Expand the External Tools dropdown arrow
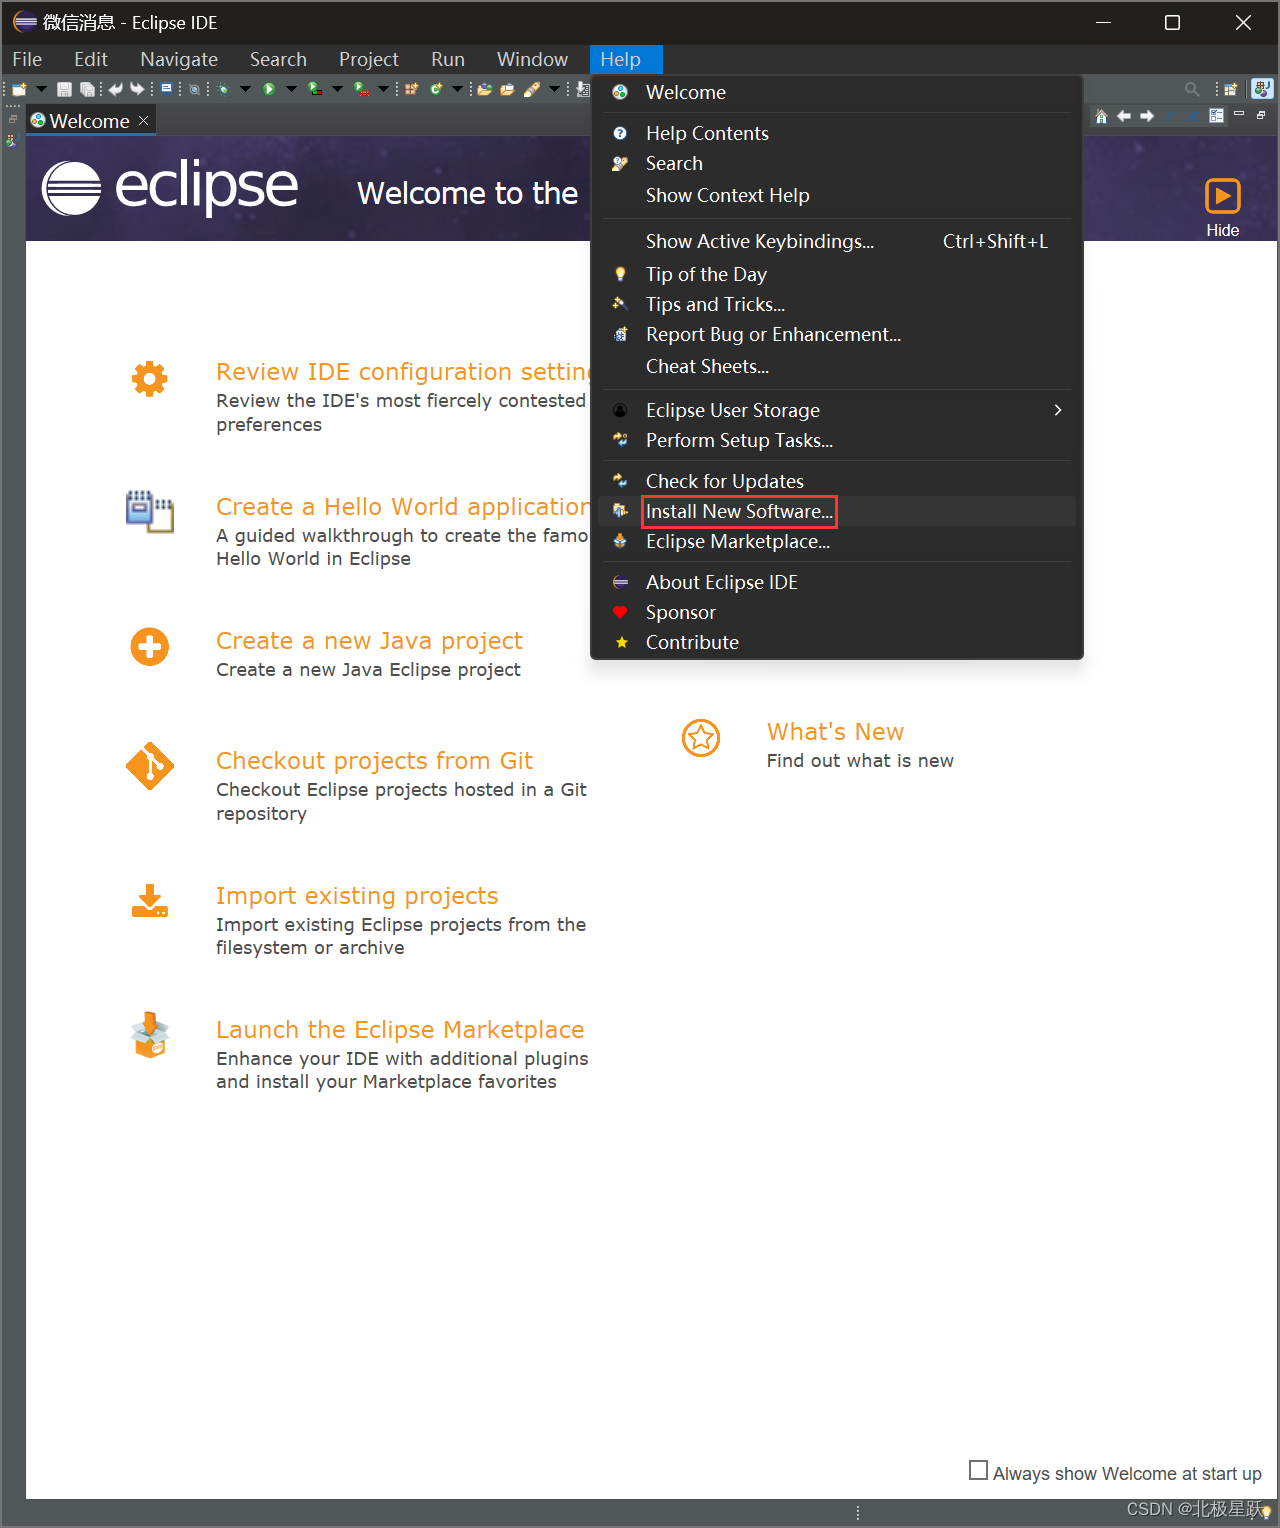The height and width of the screenshot is (1528, 1280). pyautogui.click(x=383, y=89)
